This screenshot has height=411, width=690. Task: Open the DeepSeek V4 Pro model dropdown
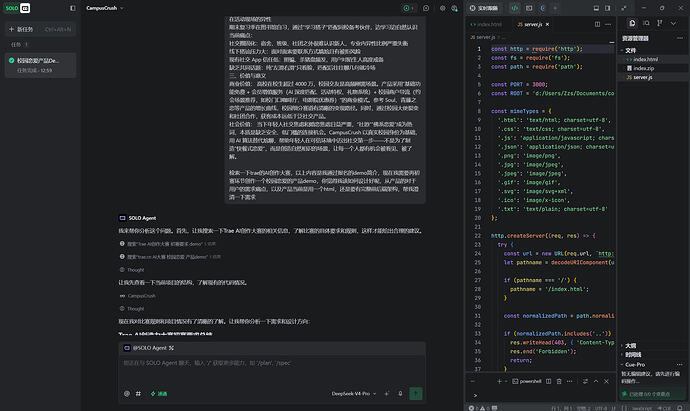coord(354,393)
